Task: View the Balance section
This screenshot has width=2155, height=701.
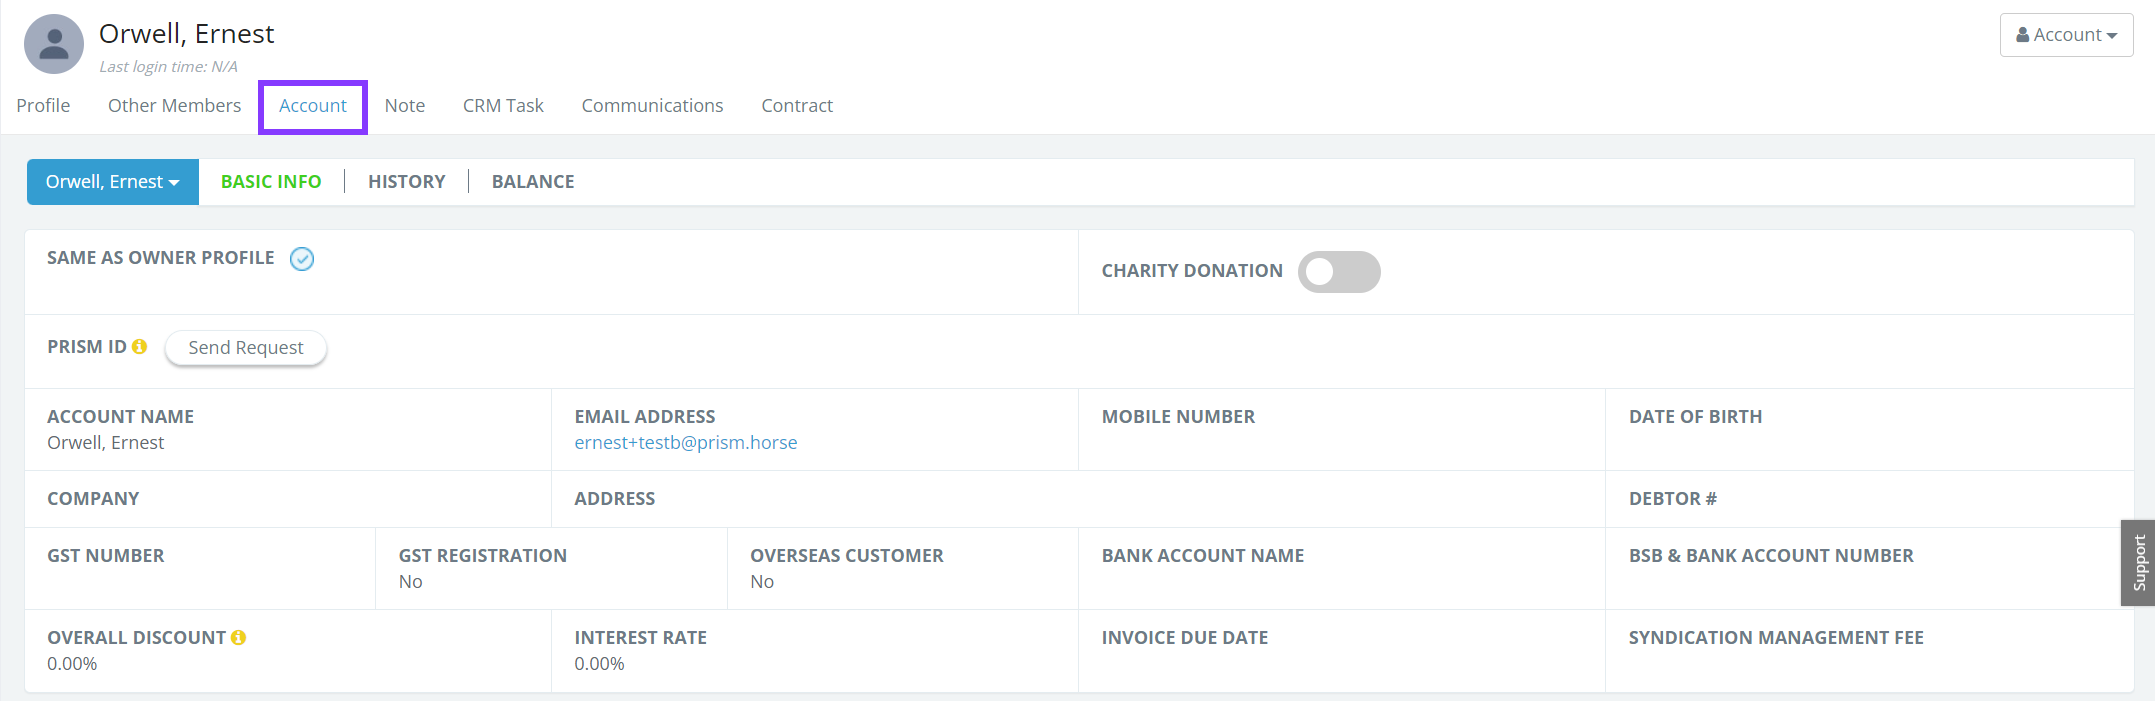Action: click(533, 182)
